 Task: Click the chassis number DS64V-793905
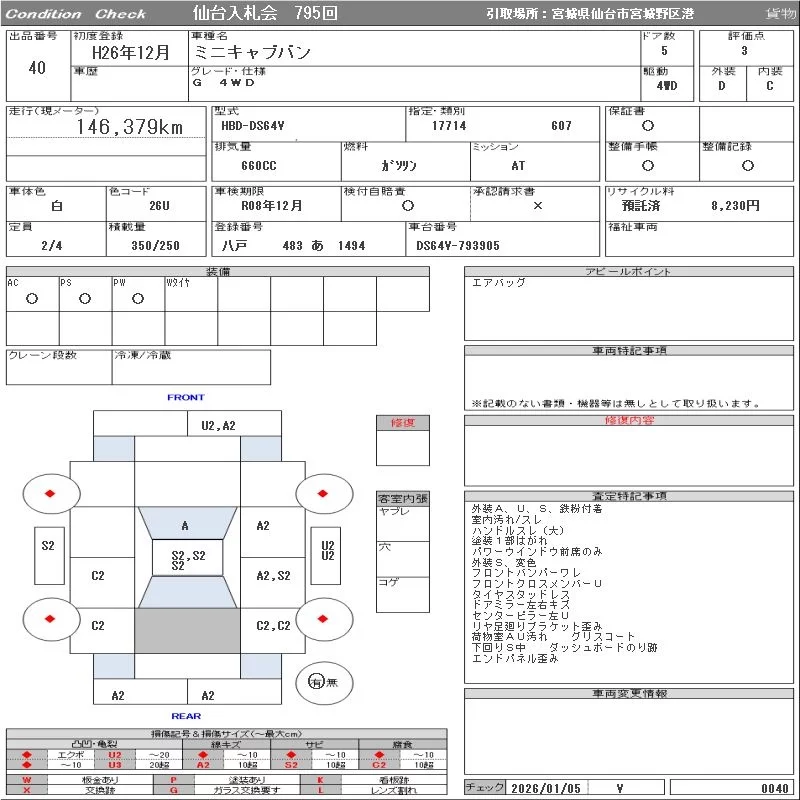457,246
